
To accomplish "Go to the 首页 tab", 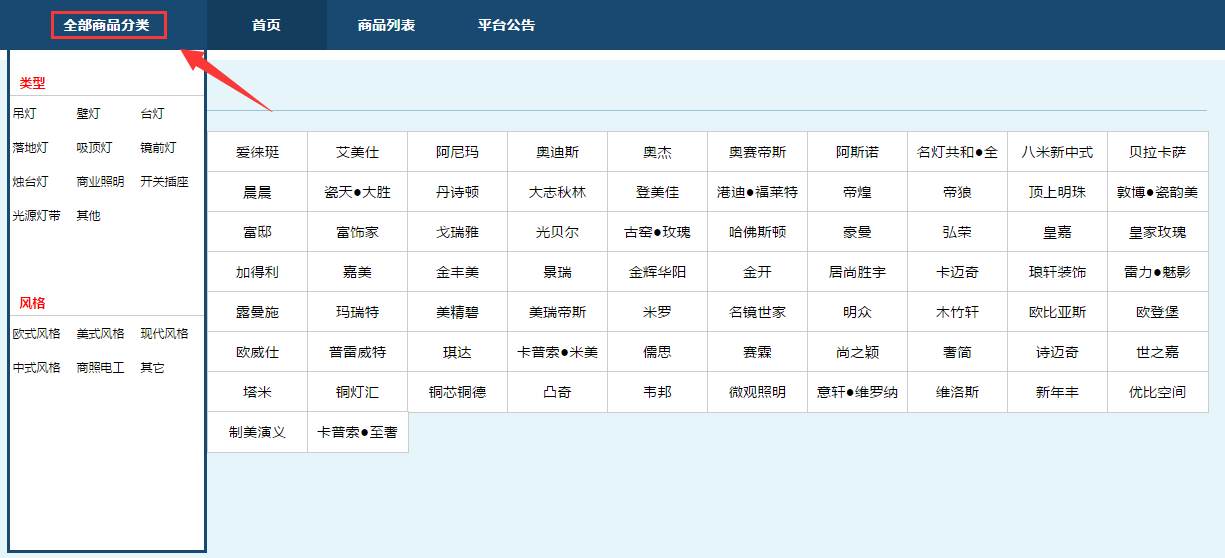I will coord(266,25).
